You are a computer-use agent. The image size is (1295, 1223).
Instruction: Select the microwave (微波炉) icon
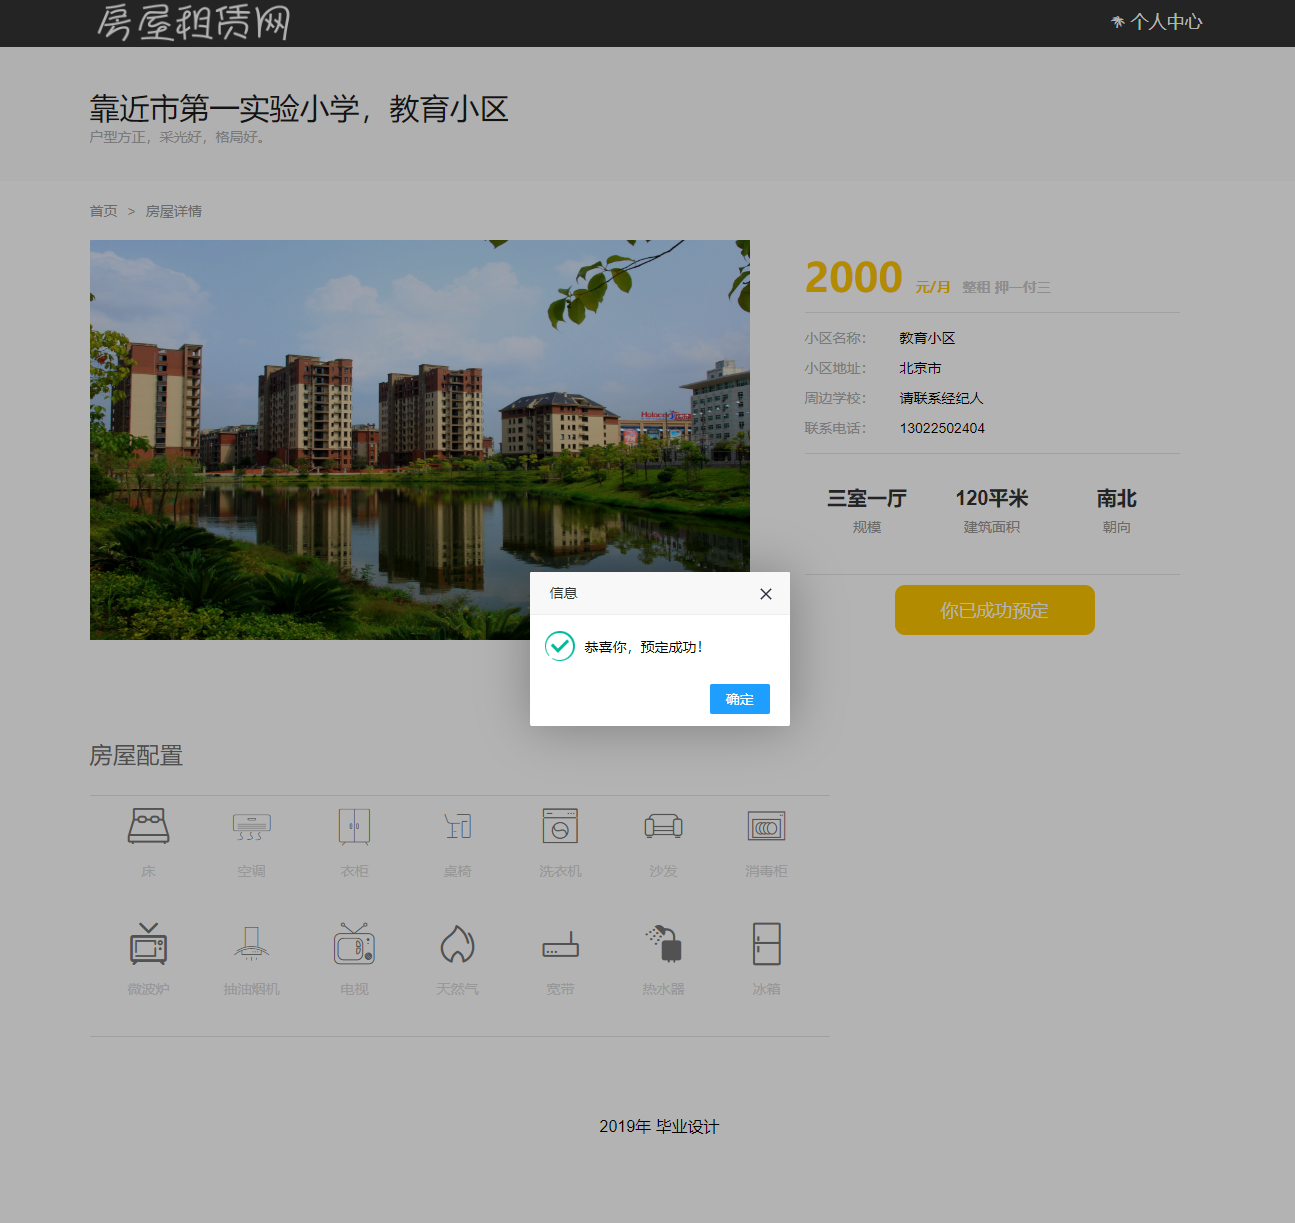[x=148, y=944]
